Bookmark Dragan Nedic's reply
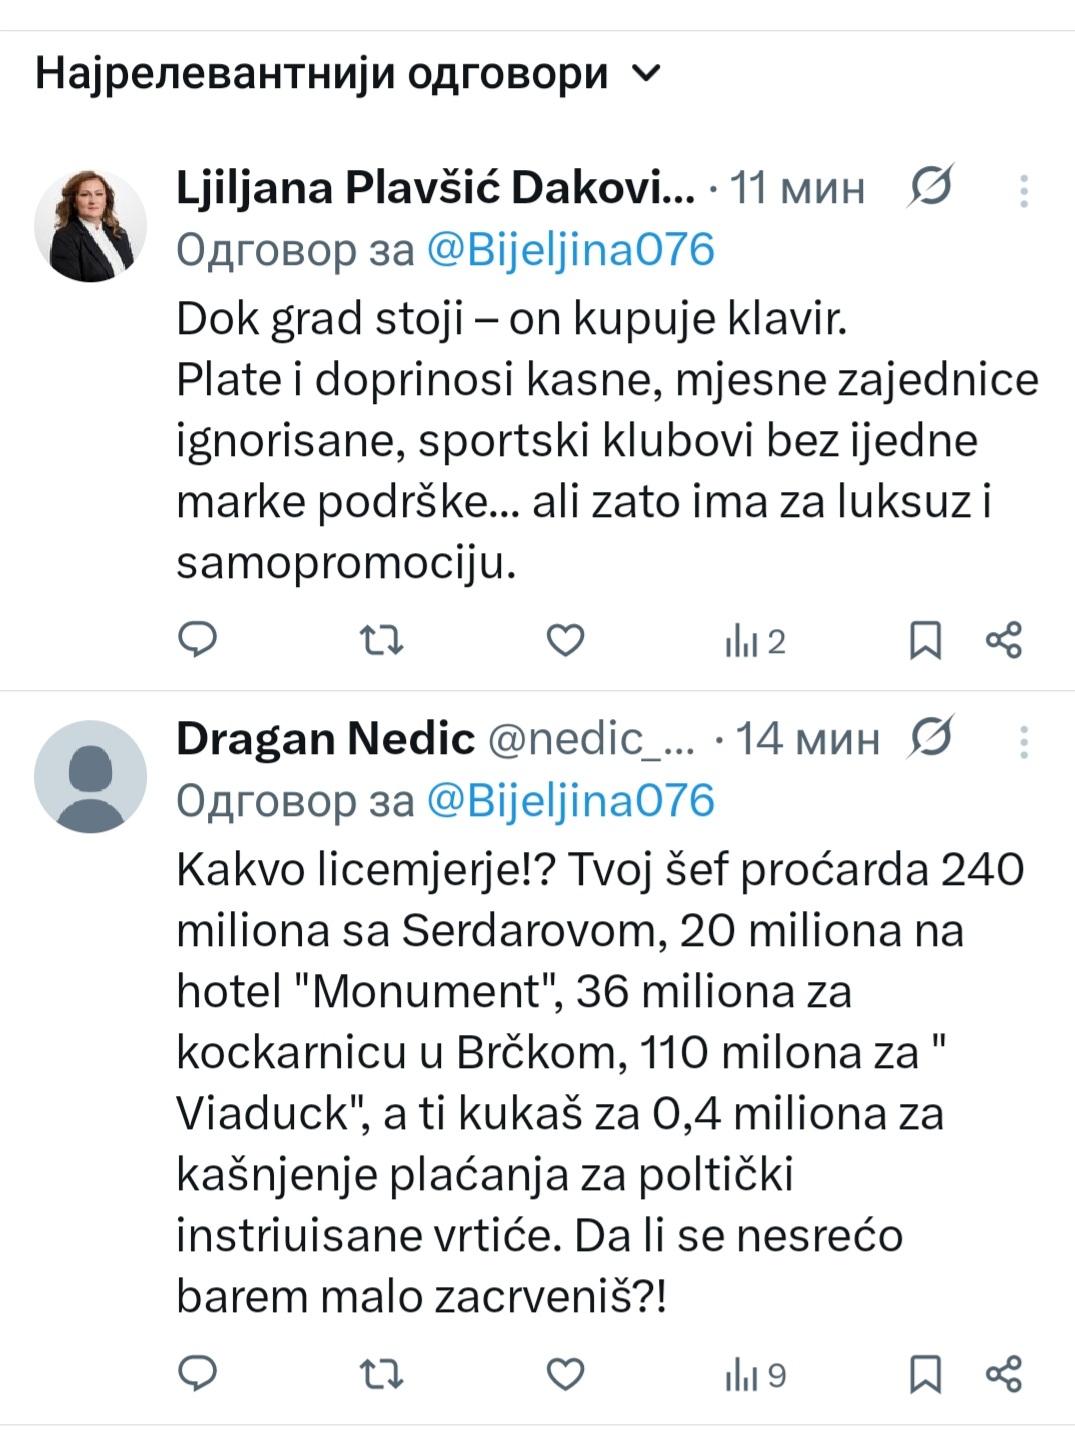Viewport: 1075px width, 1433px height. [925, 1374]
